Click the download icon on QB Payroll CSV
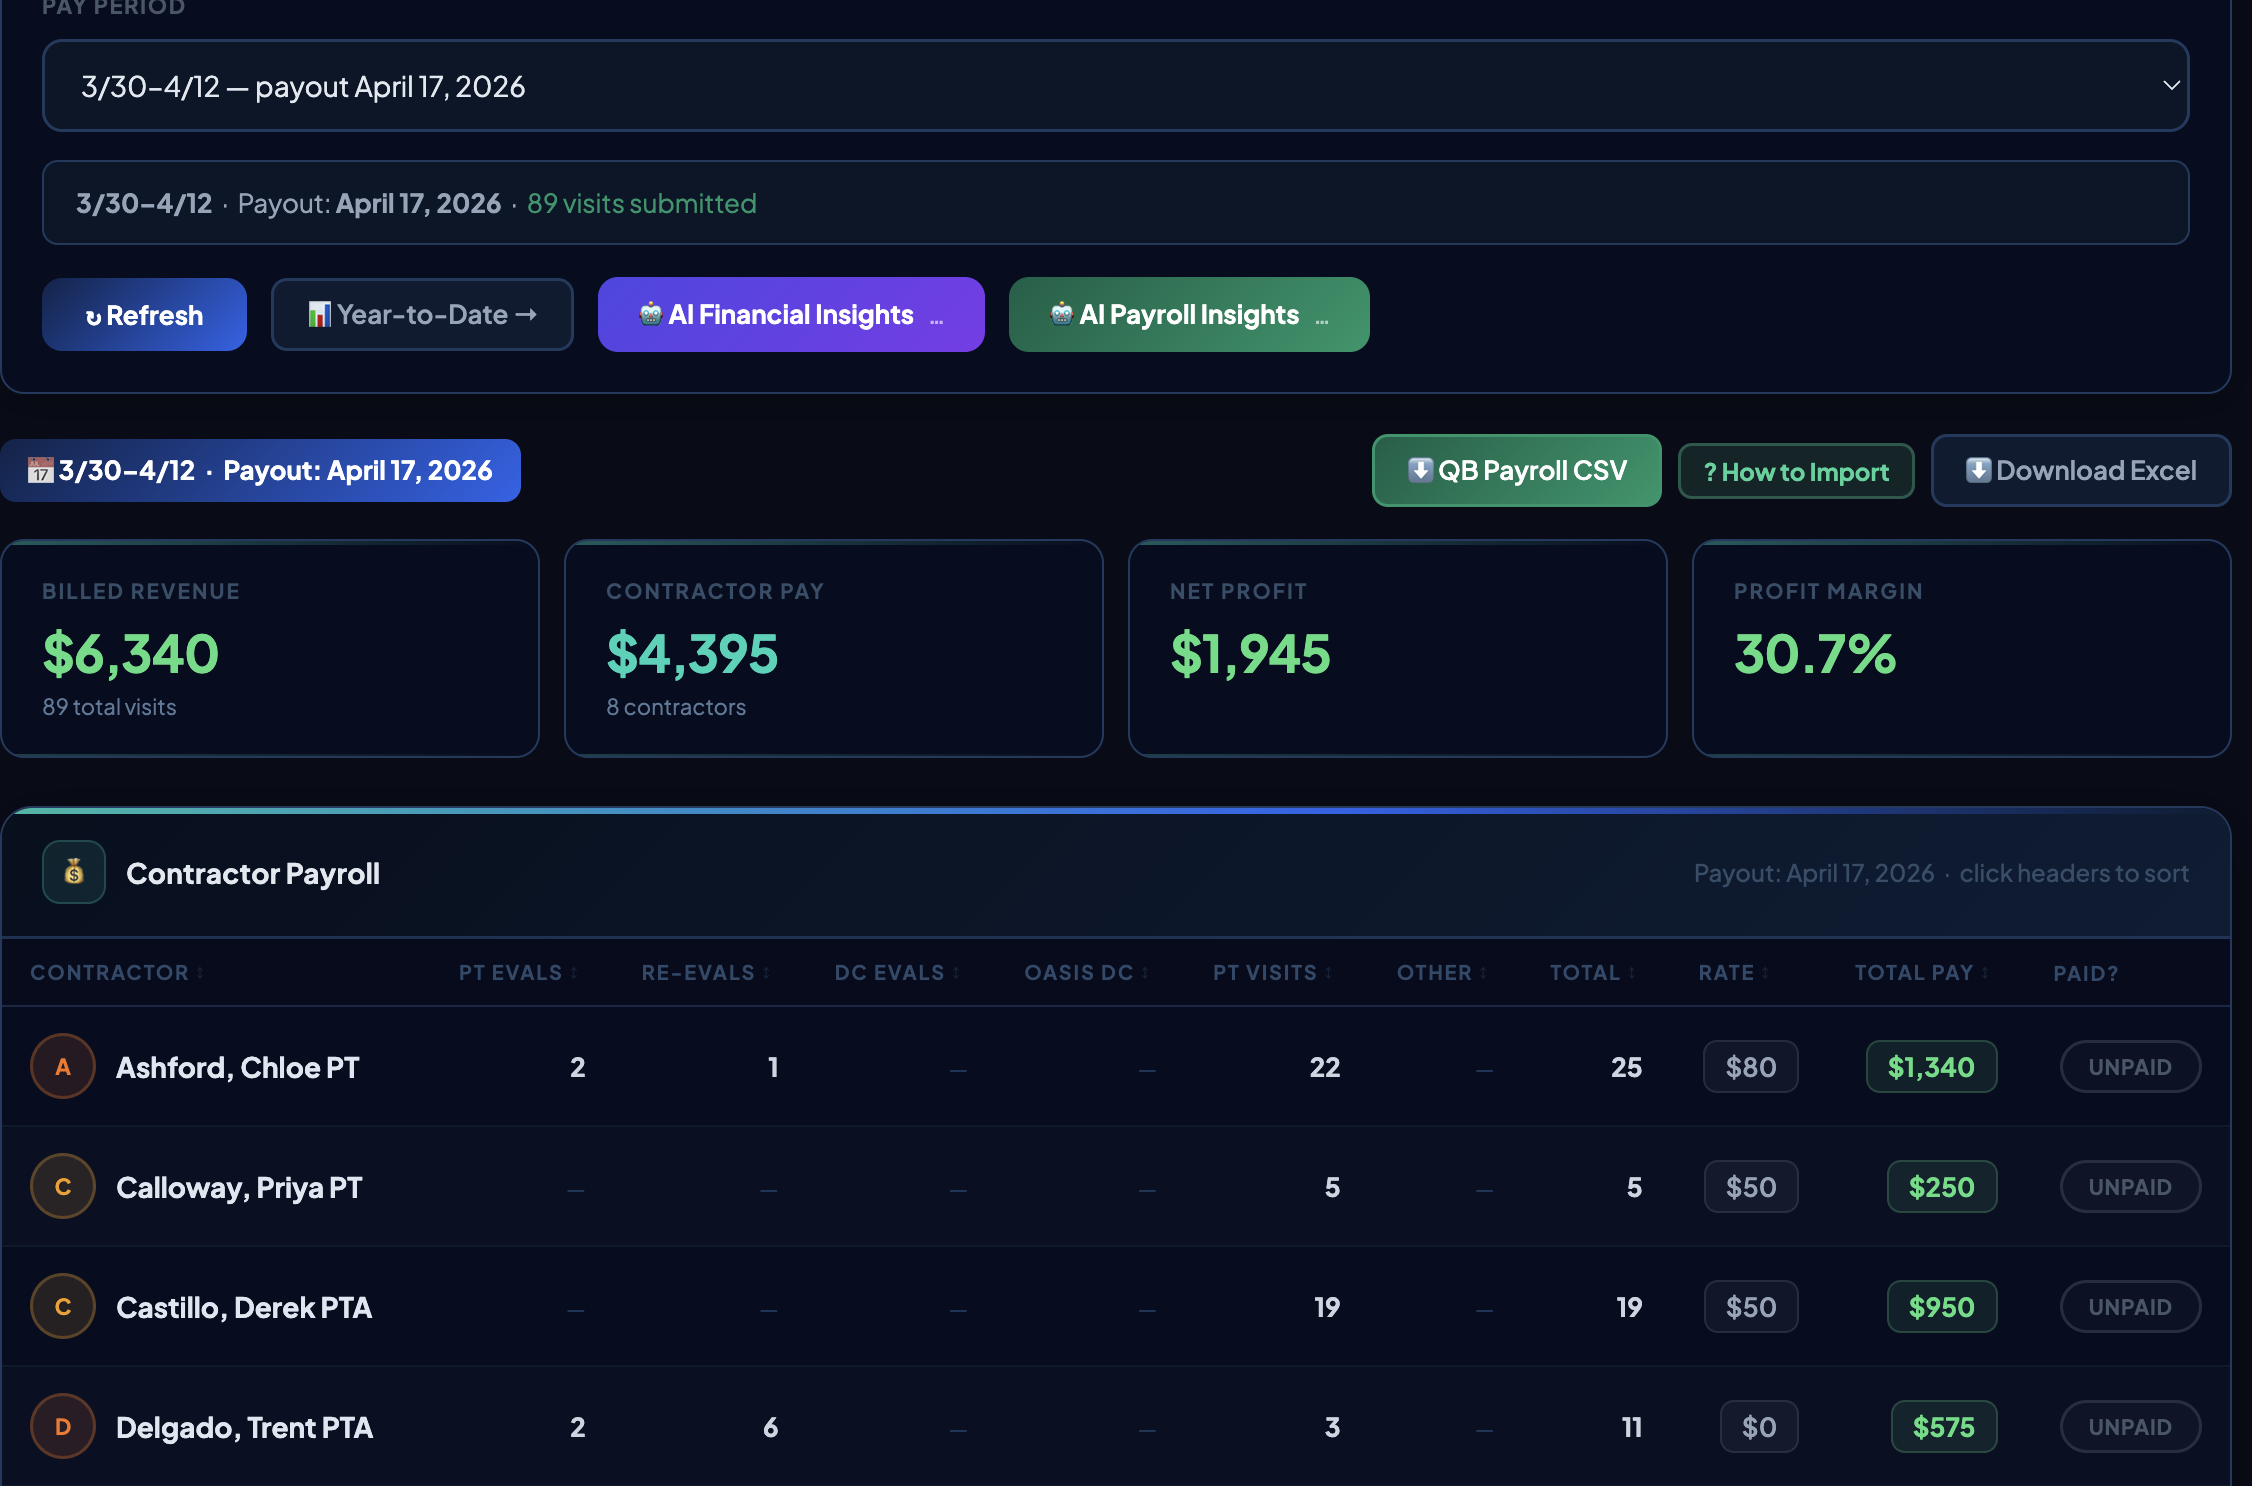Image resolution: width=2252 pixels, height=1486 pixels. click(1422, 470)
